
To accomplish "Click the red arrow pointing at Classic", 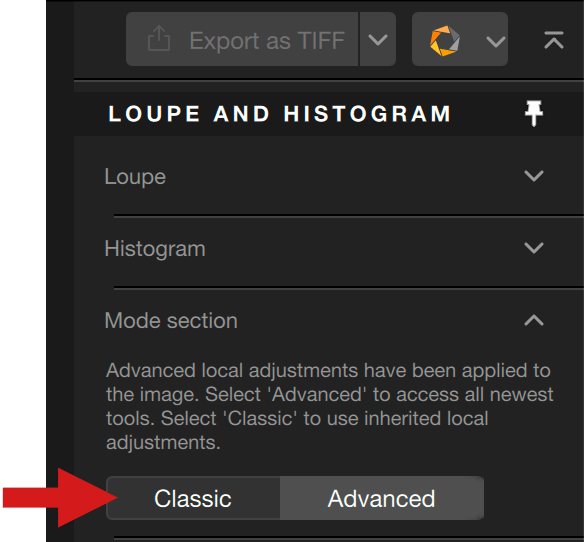I will [x=60, y=498].
